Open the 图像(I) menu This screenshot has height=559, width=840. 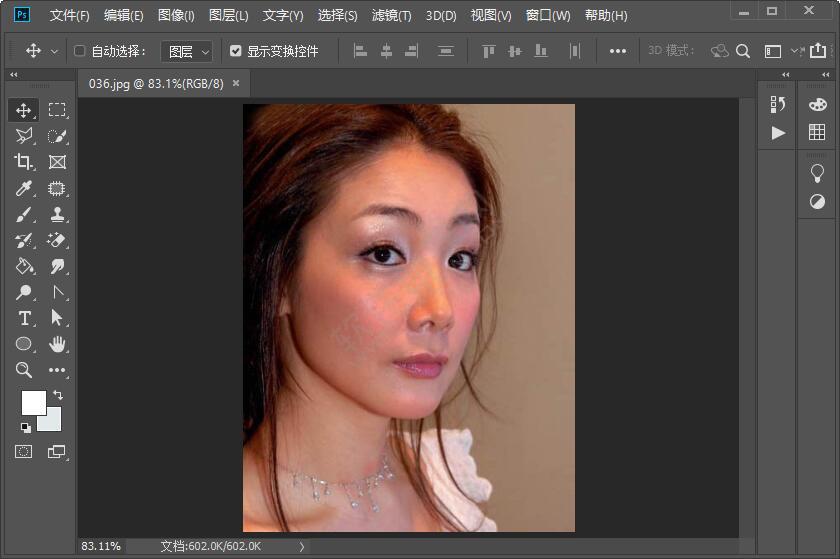tap(176, 15)
